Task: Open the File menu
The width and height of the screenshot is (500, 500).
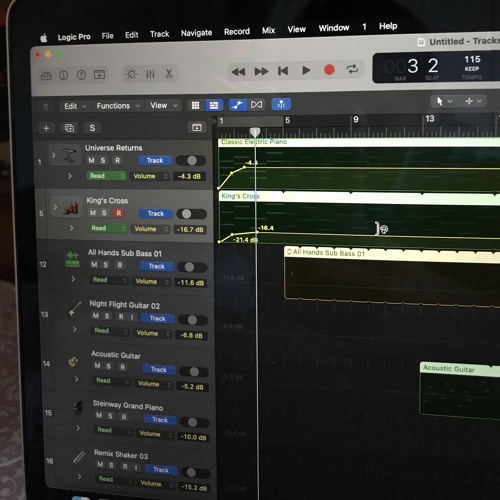Action: point(107,36)
